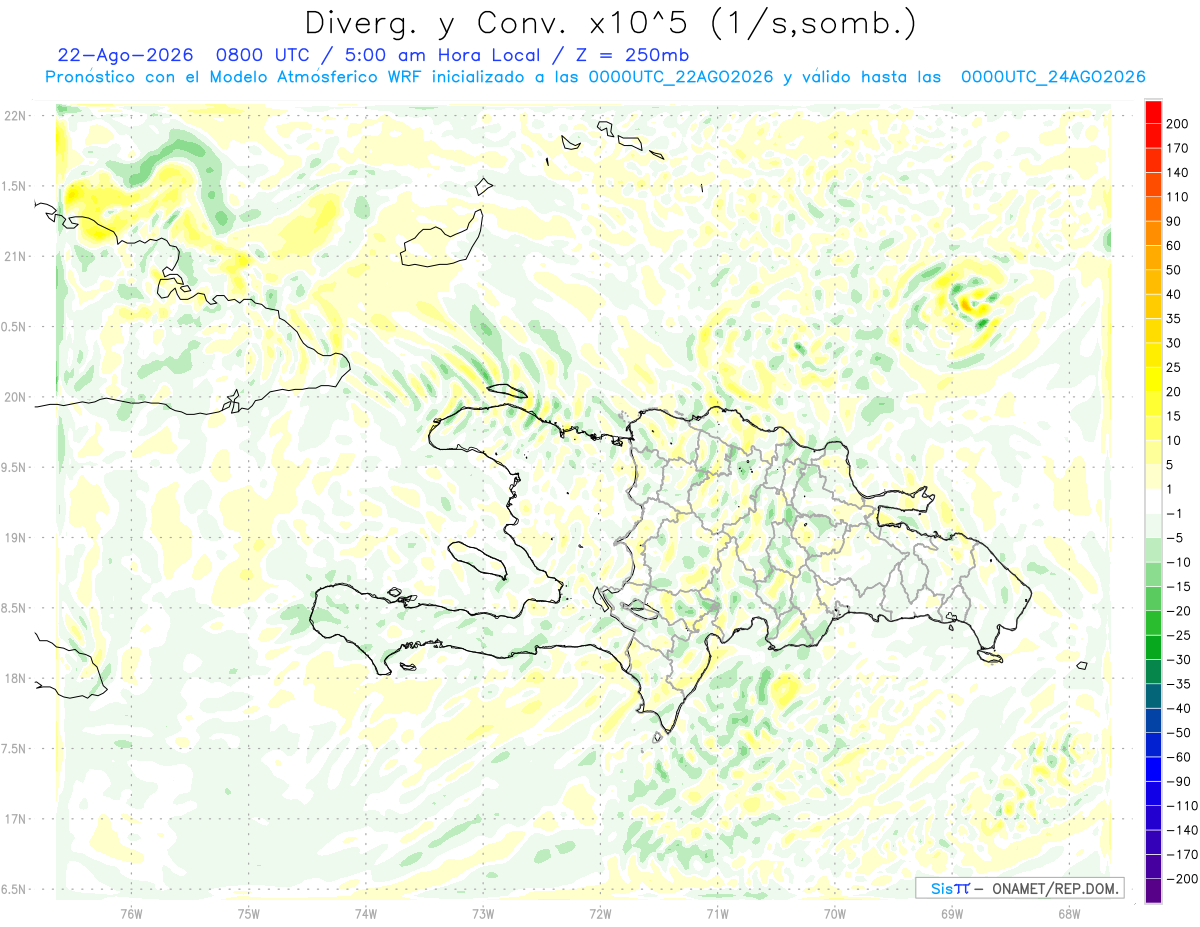Click the "0.5N" latitude axis label
Viewport: 1200px width, 927px height.
pyautogui.click(x=14, y=327)
